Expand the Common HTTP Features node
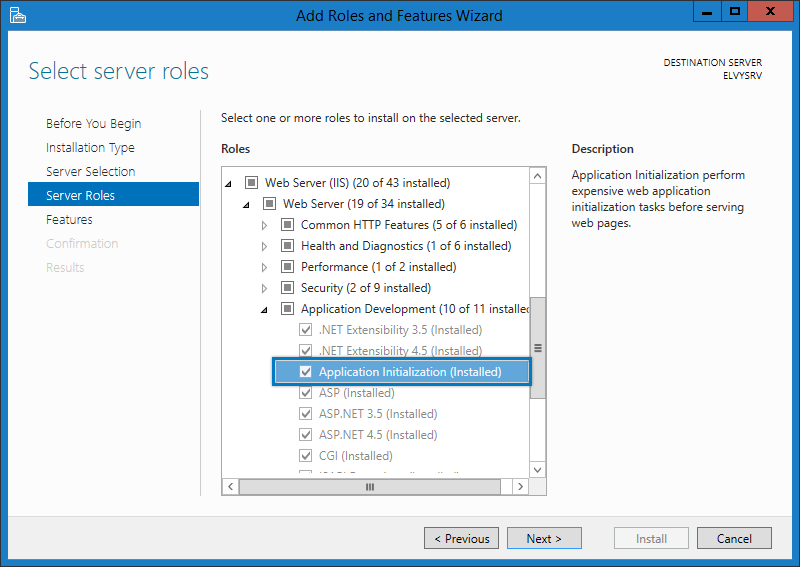The image size is (800, 567). [x=265, y=226]
